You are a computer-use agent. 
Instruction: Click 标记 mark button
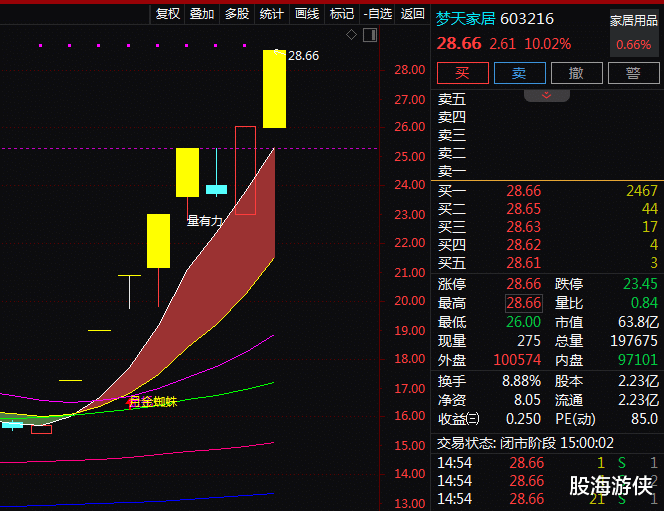342,14
